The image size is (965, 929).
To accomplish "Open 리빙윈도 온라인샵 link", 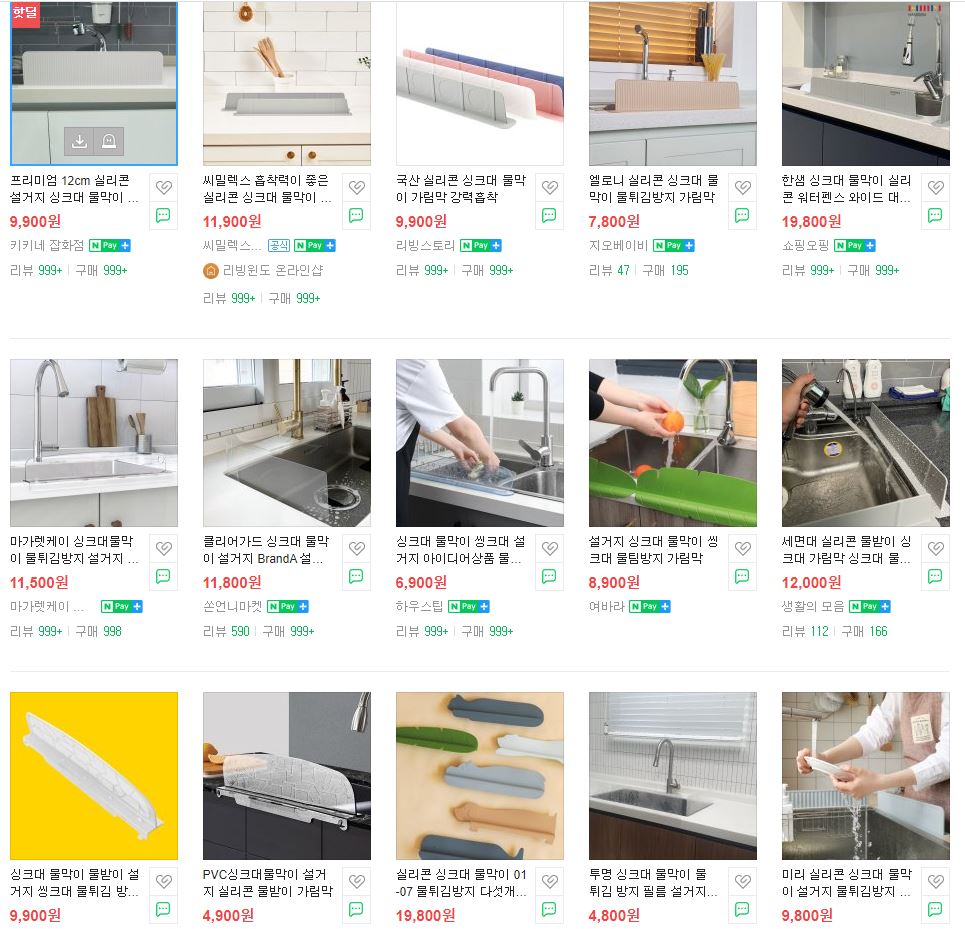I will (x=273, y=270).
